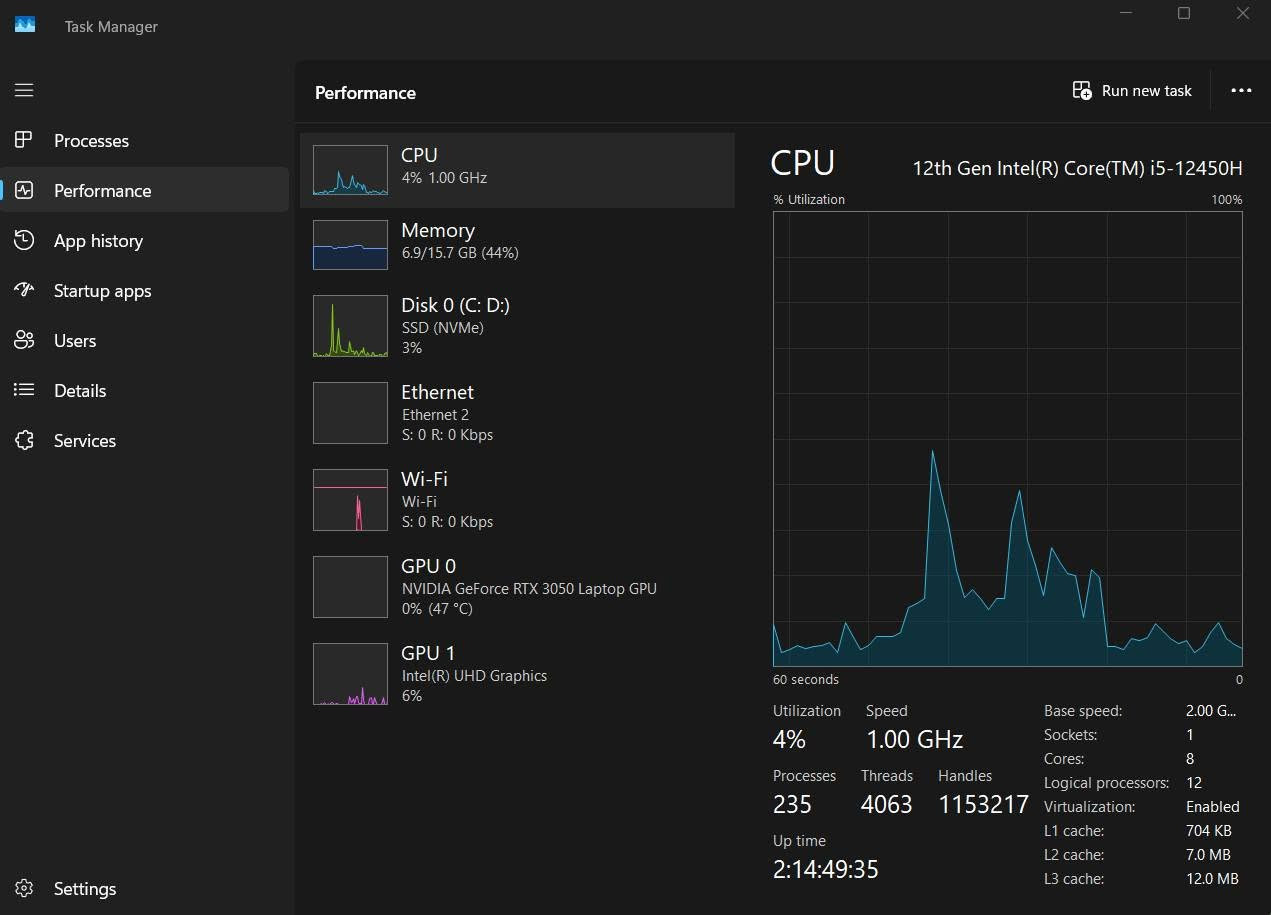The image size is (1271, 915).
Task: Click the Logical processors label
Action: click(1107, 783)
